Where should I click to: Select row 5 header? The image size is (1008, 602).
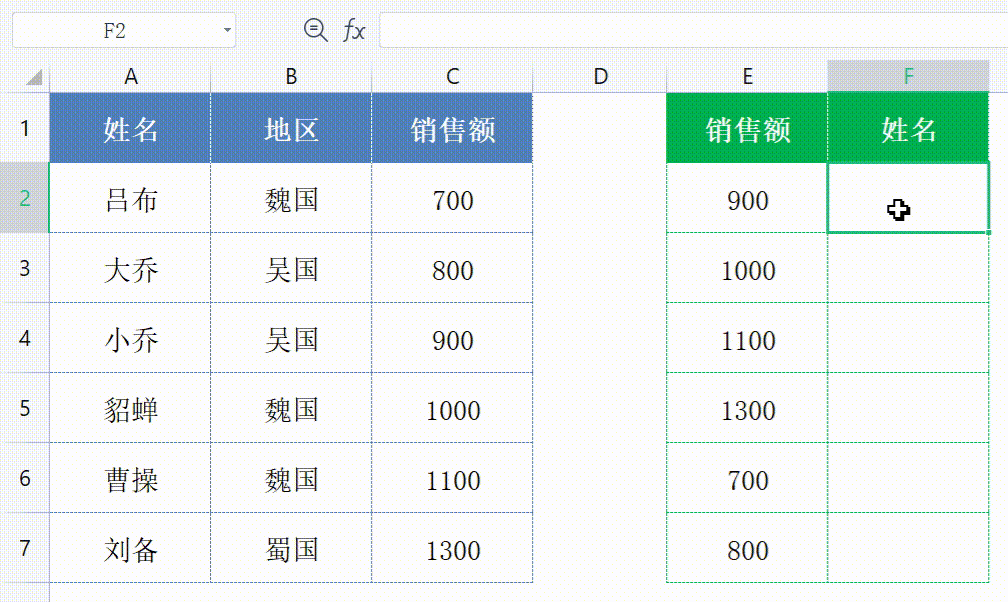pyautogui.click(x=24, y=408)
